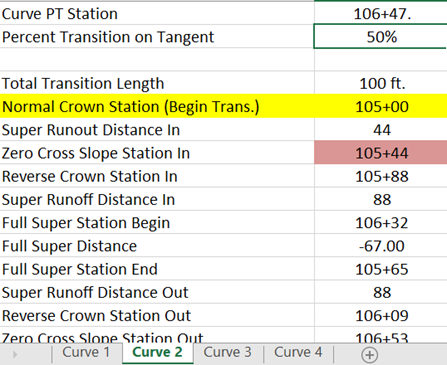Click the Reverse Crown Station In value 105+88

381,176
